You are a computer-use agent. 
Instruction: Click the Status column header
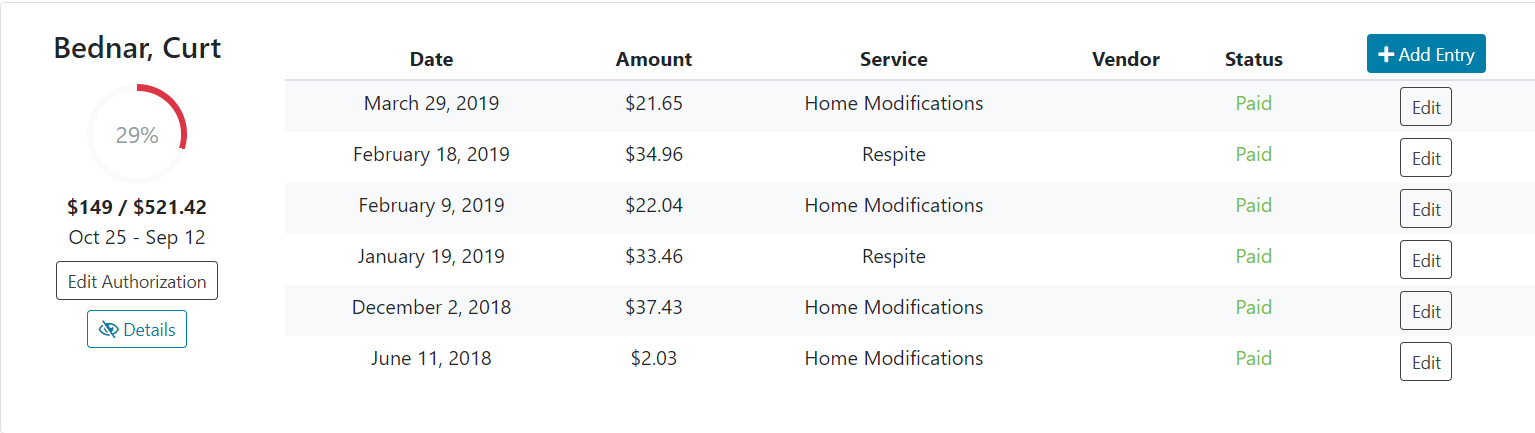(x=1254, y=59)
